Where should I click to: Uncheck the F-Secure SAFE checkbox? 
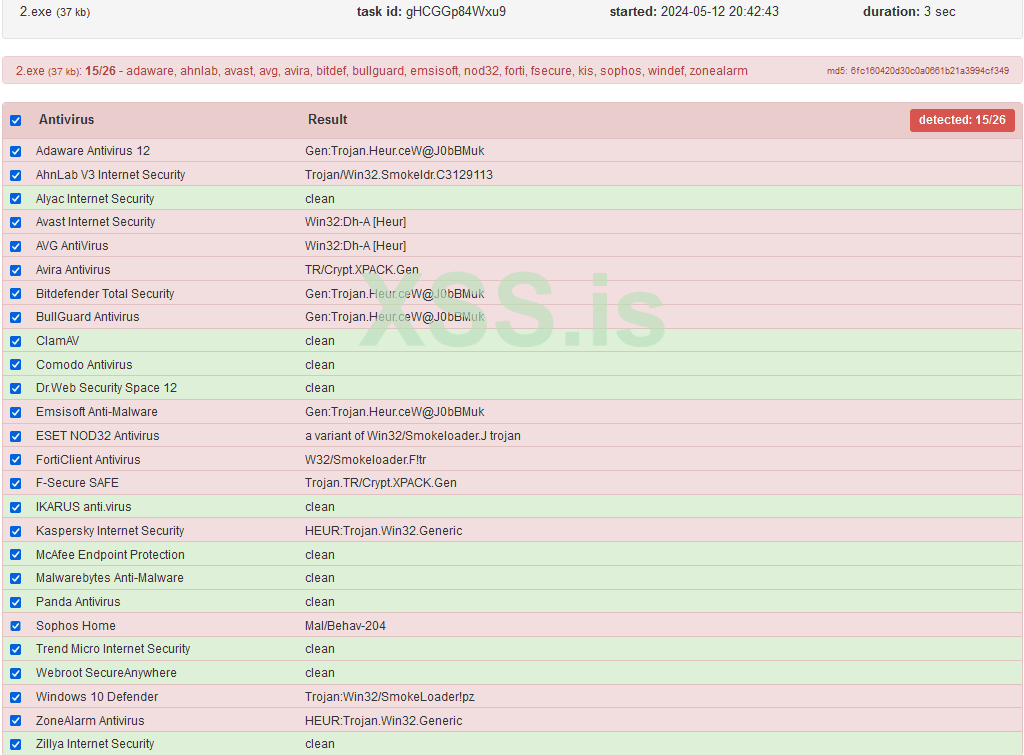coord(16,483)
